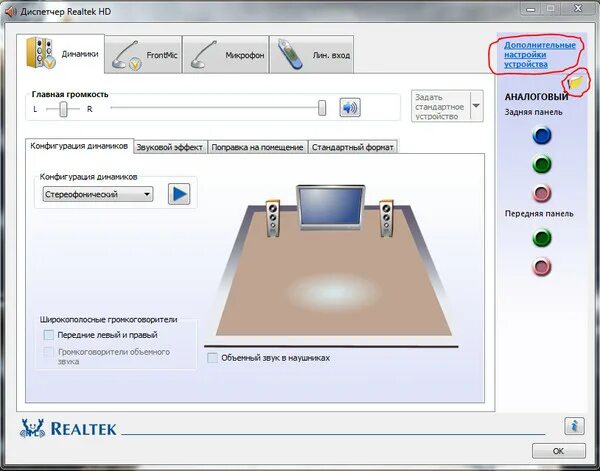Confirm with the OK button
Screen dimensions: 600x471
click(559, 451)
